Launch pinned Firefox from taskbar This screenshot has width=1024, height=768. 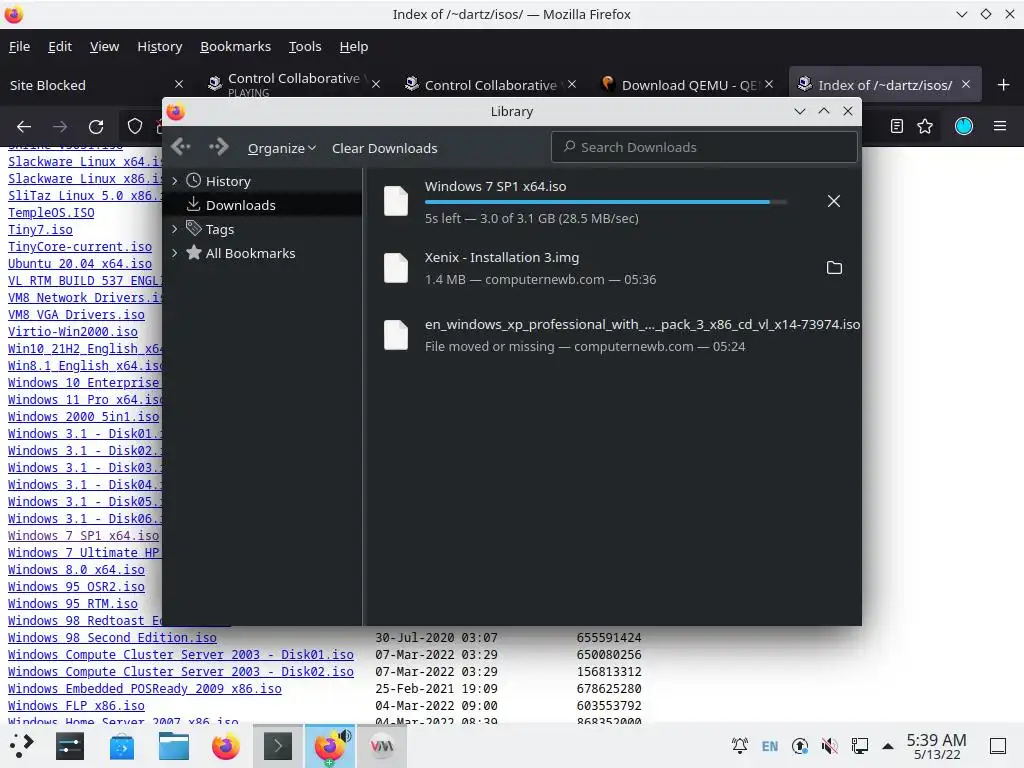click(x=225, y=746)
